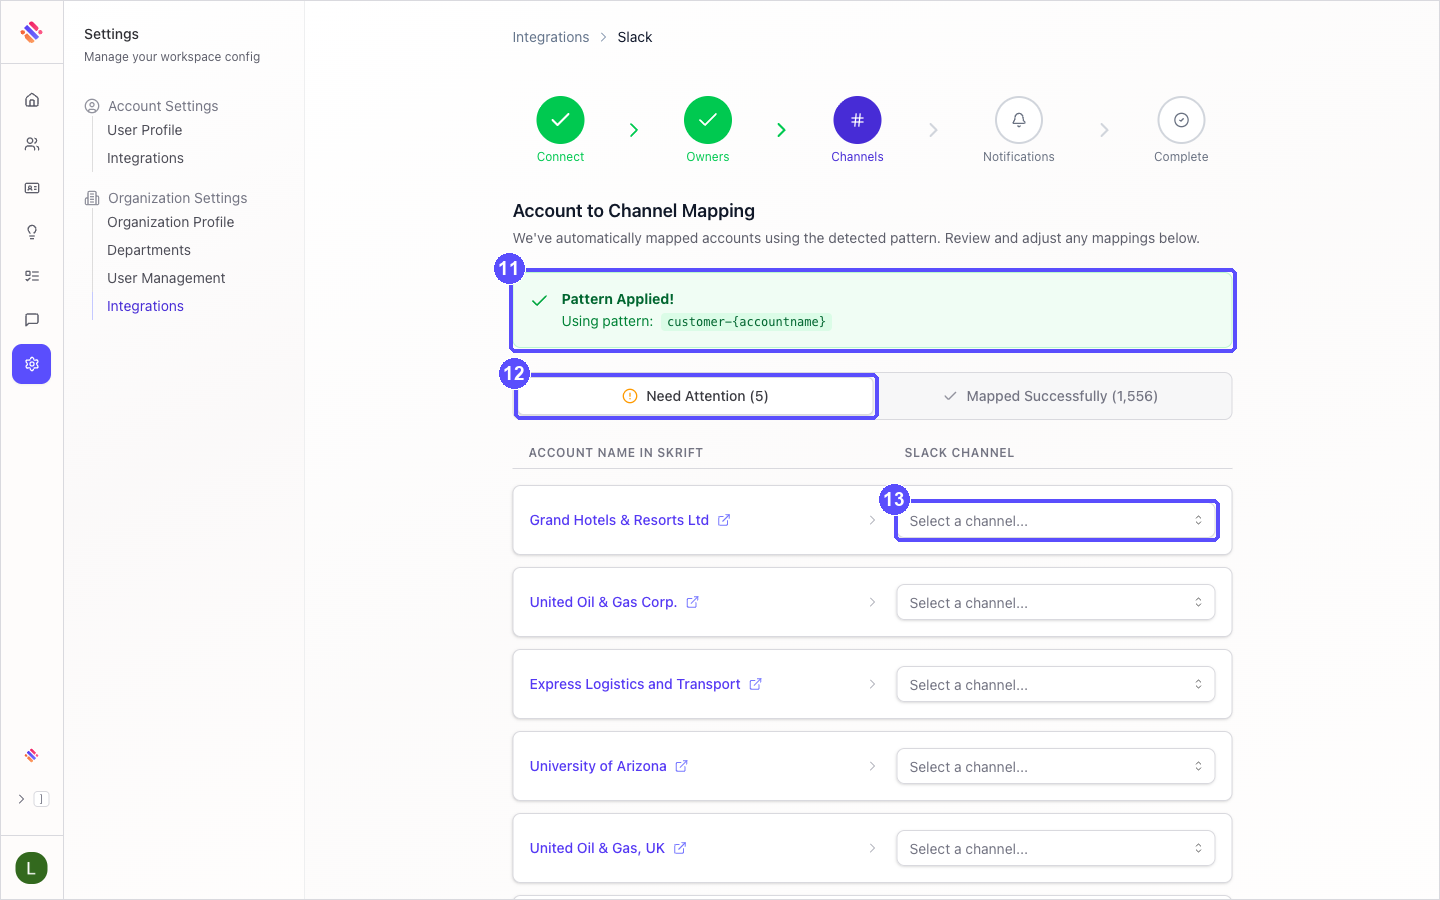Open Integrations under Account Settings
The image size is (1440, 900).
(145, 158)
